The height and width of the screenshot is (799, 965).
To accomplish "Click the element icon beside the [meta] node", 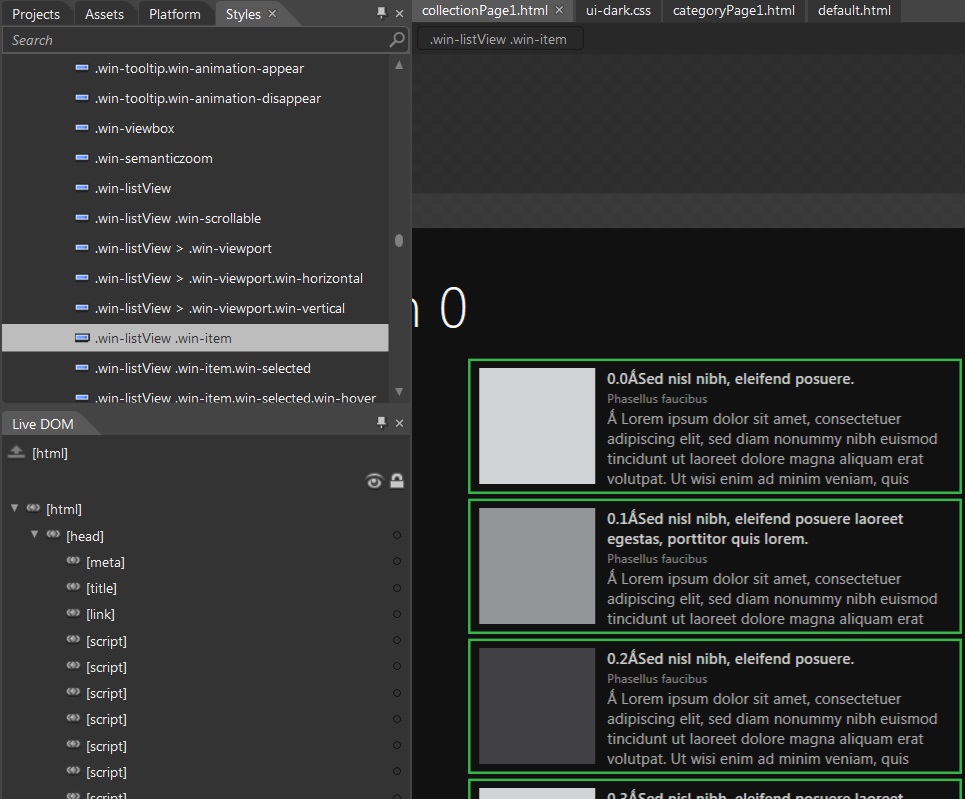I will pyautogui.click(x=73, y=562).
